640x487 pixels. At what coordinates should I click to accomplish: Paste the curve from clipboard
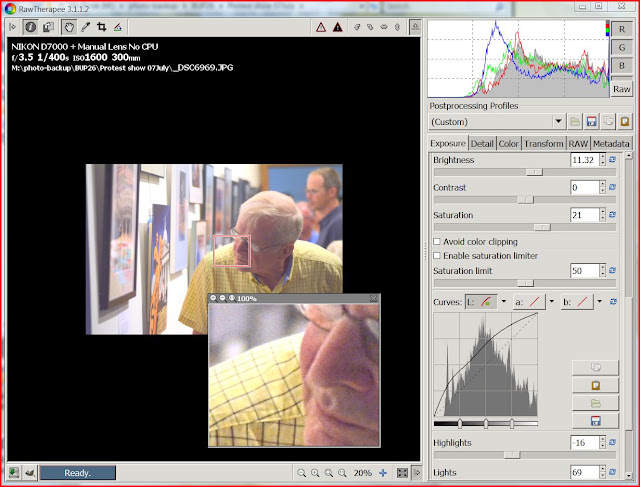(x=596, y=385)
